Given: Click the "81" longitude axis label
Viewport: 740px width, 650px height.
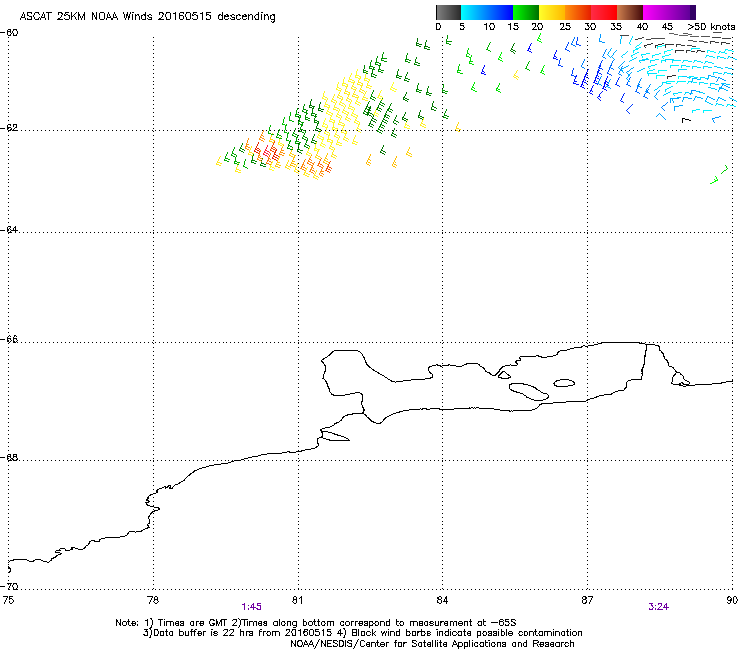Looking at the screenshot, I should pyautogui.click(x=297, y=600).
